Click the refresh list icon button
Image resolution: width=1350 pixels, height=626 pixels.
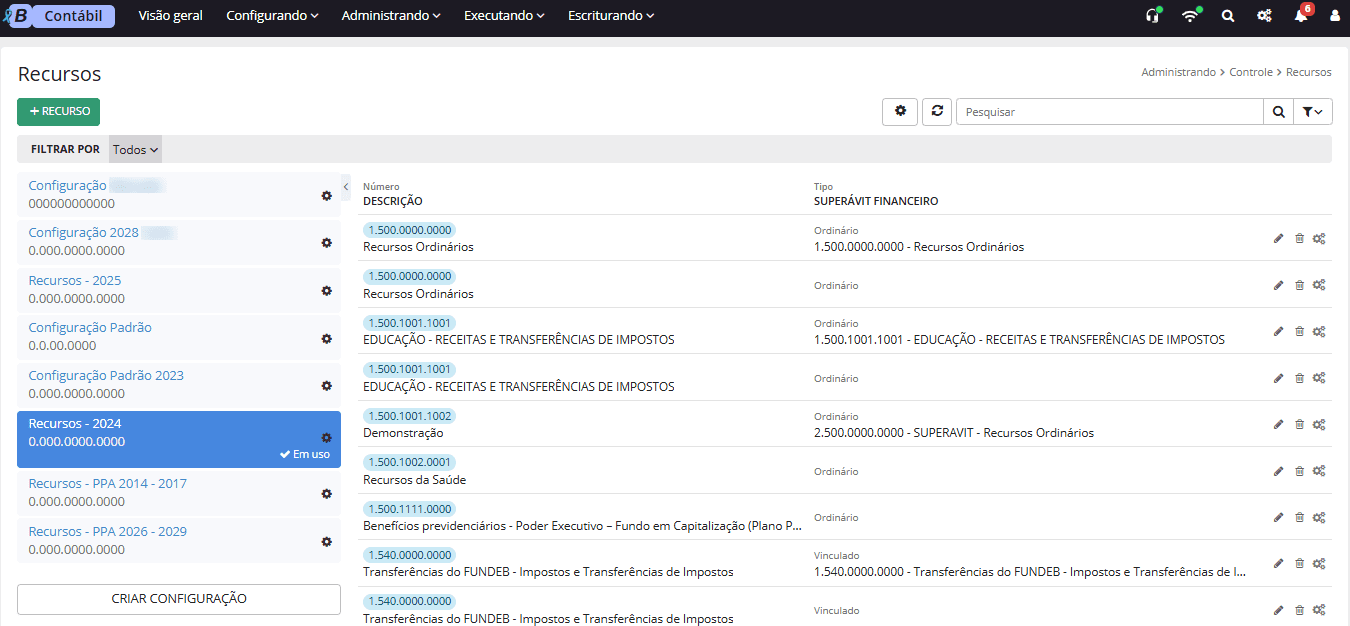[x=936, y=112]
